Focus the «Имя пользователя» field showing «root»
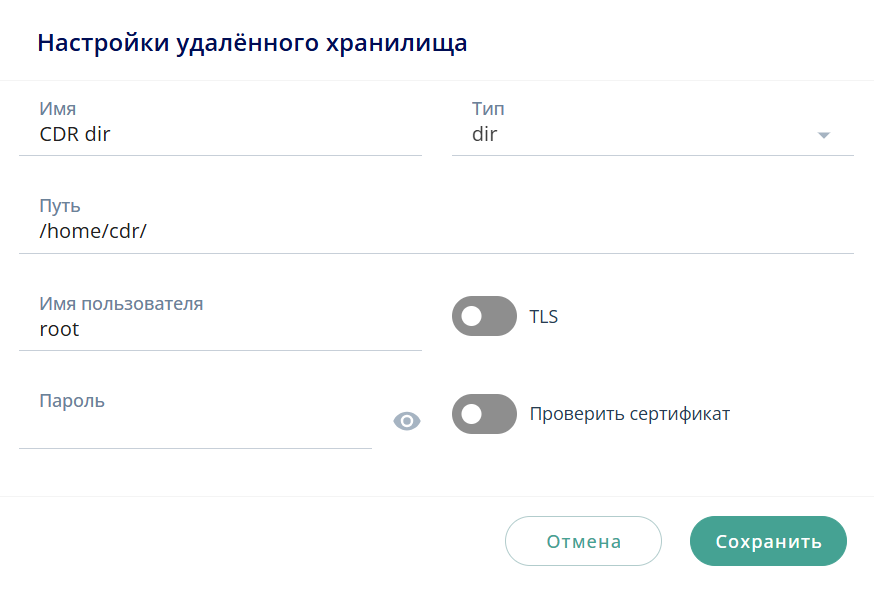The height and width of the screenshot is (598, 876). 220,328
